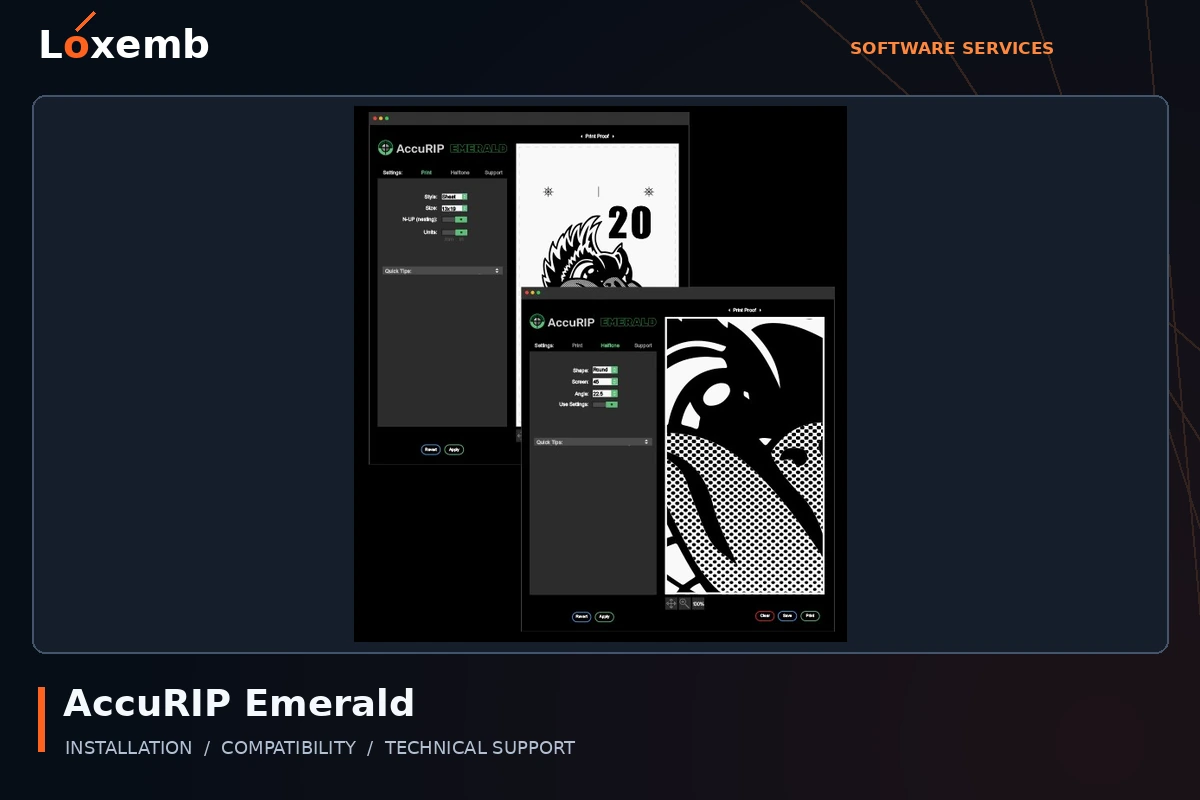Screen dimensions: 1200x800
Task: Click the AccuRIP target logo in front window
Action: [x=538, y=322]
